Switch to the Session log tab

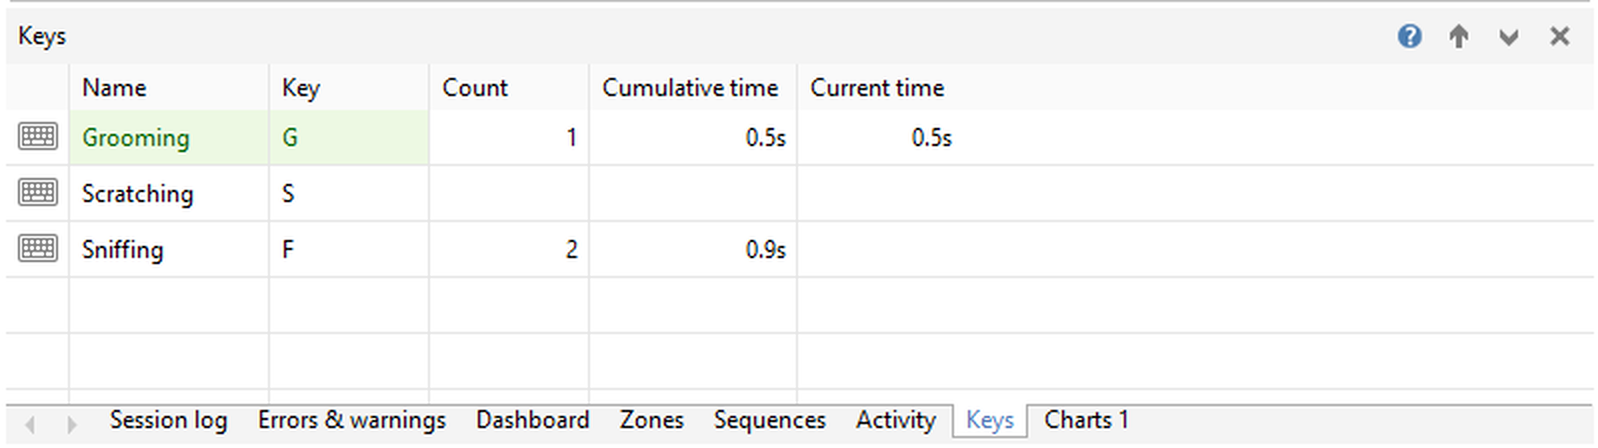pyautogui.click(x=168, y=421)
